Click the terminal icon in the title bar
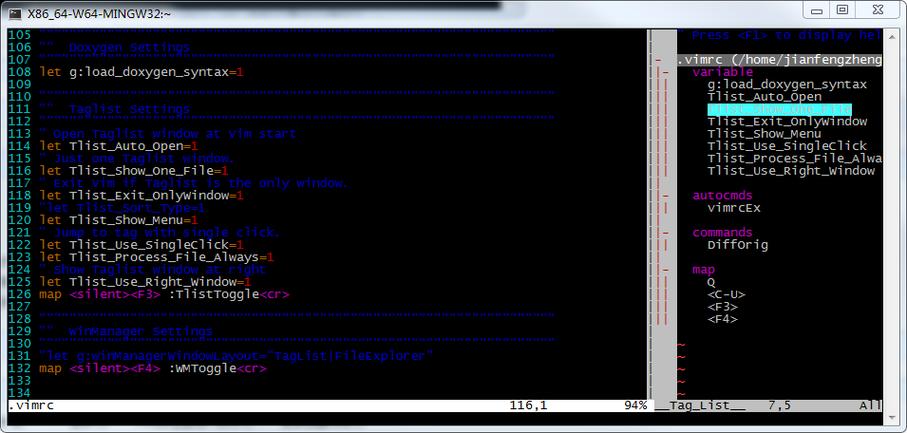Image resolution: width=907 pixels, height=433 pixels. [x=15, y=13]
